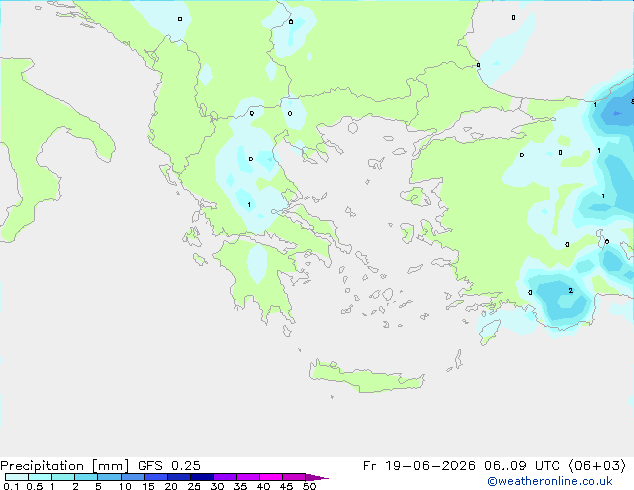Click the '0.1' legend scale label
This screenshot has width=634, height=490.
11,486
